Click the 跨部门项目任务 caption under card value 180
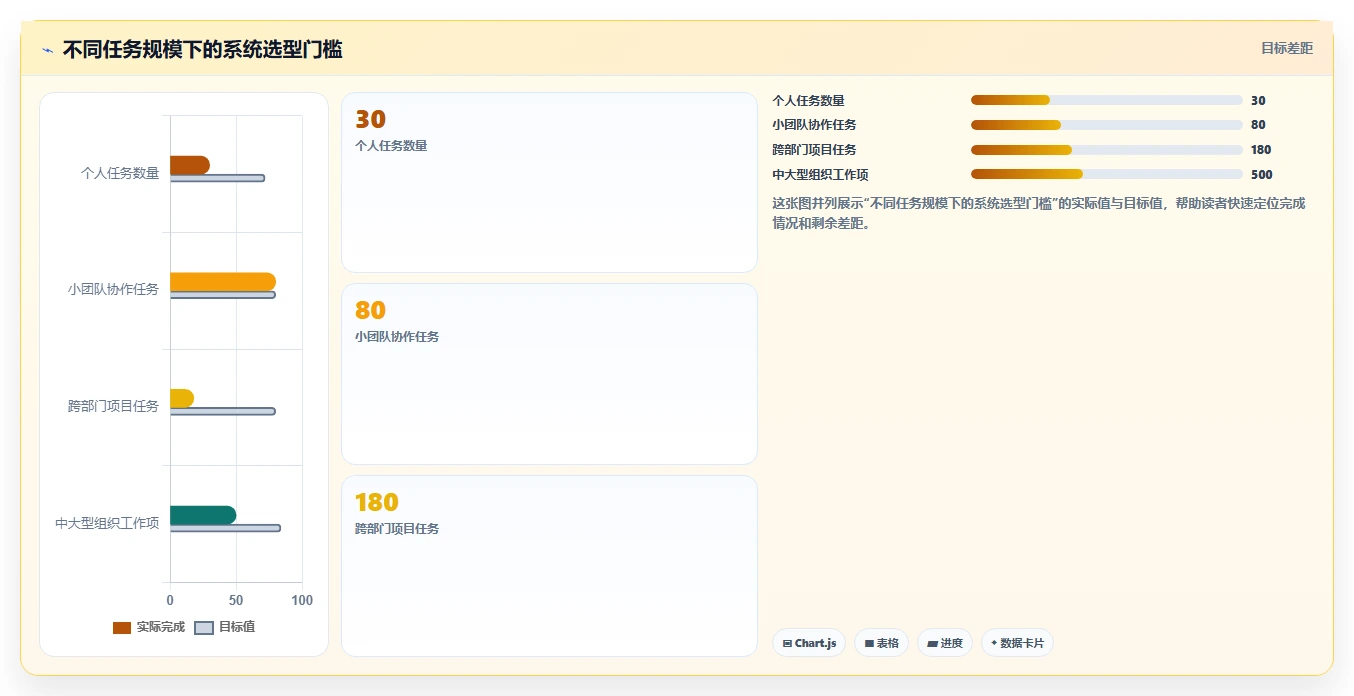1354x696 pixels. 397,529
